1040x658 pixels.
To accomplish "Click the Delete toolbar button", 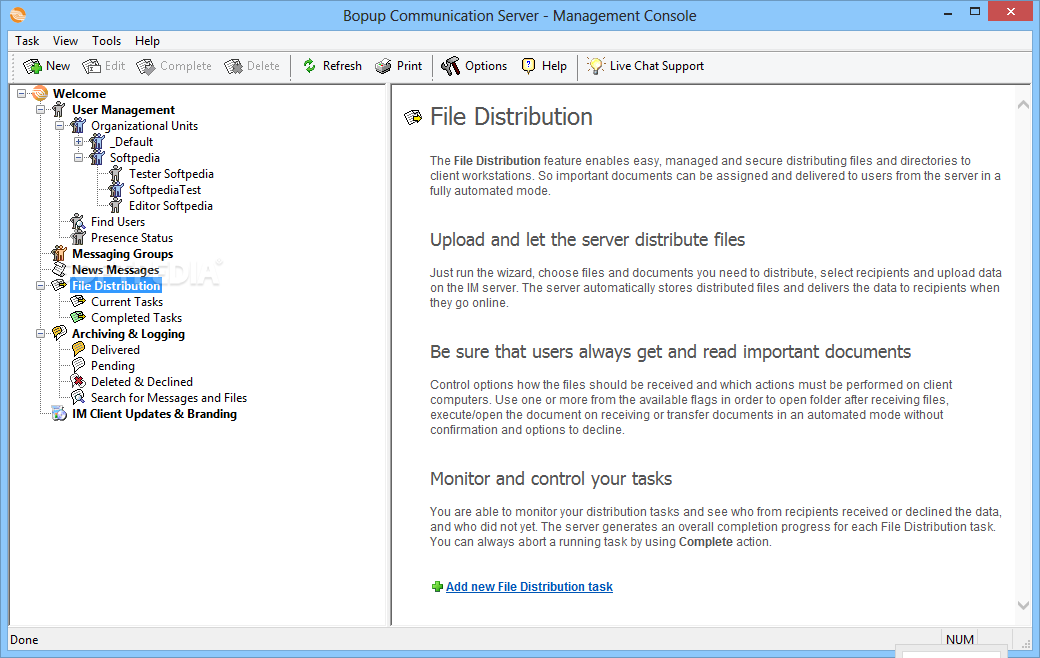I will 252,66.
